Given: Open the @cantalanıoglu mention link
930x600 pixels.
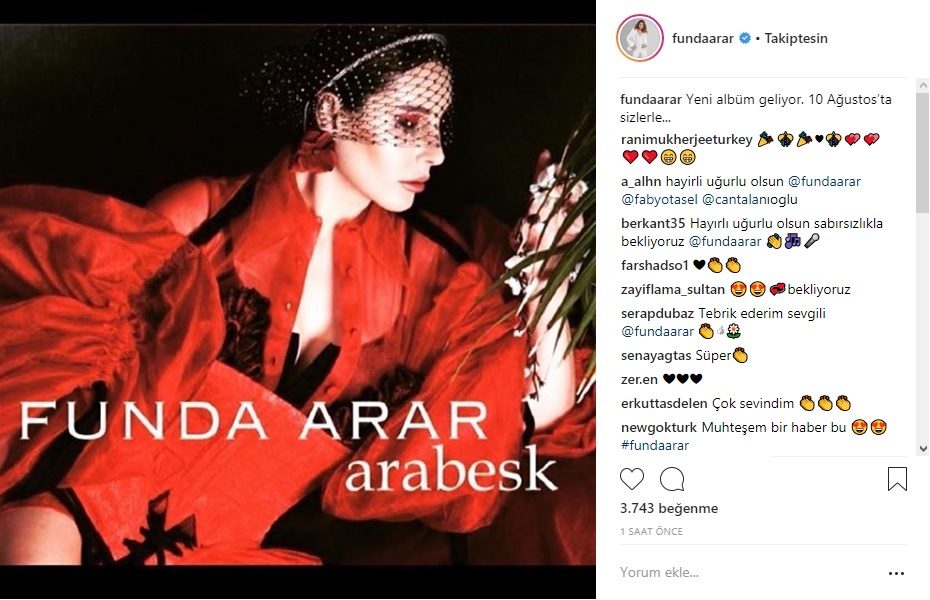Looking at the screenshot, I should [x=750, y=200].
